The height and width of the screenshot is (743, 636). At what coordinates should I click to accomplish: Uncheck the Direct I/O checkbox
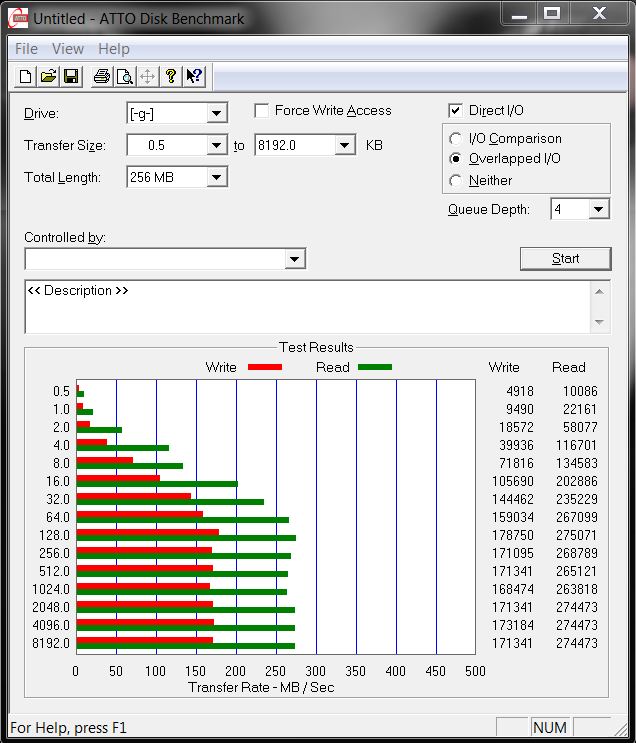coord(456,111)
